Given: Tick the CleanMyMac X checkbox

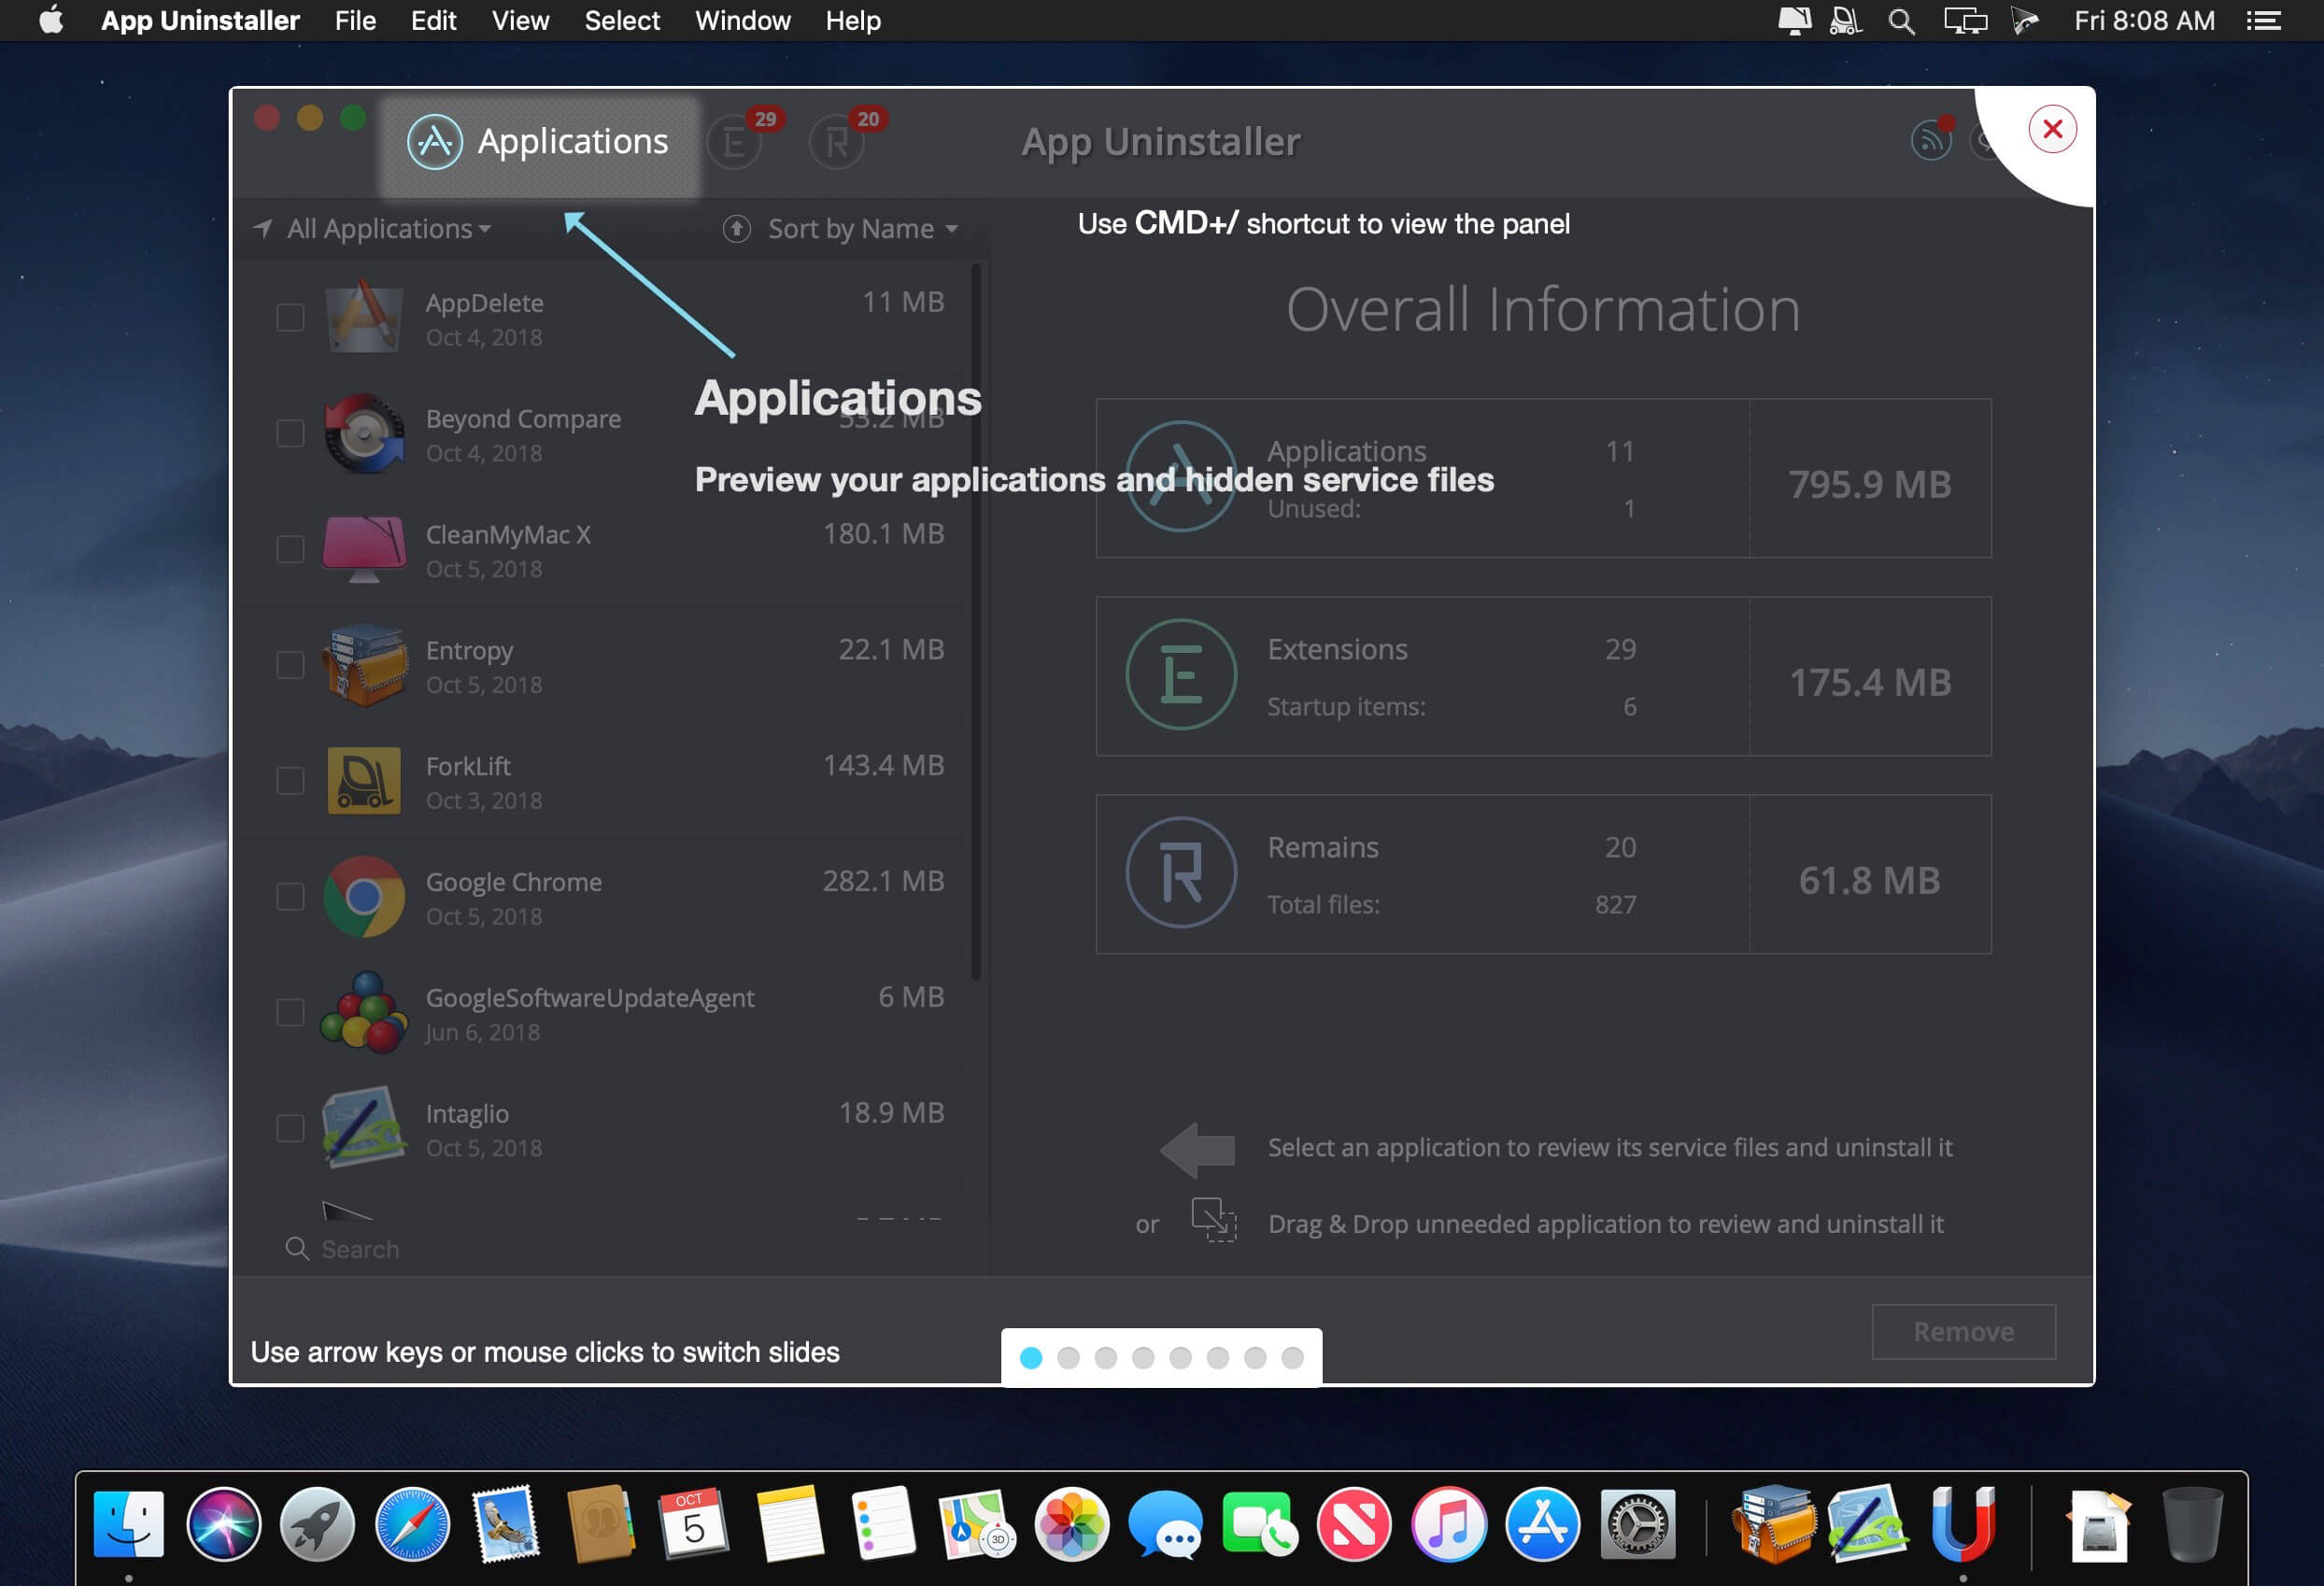Looking at the screenshot, I should 290,550.
